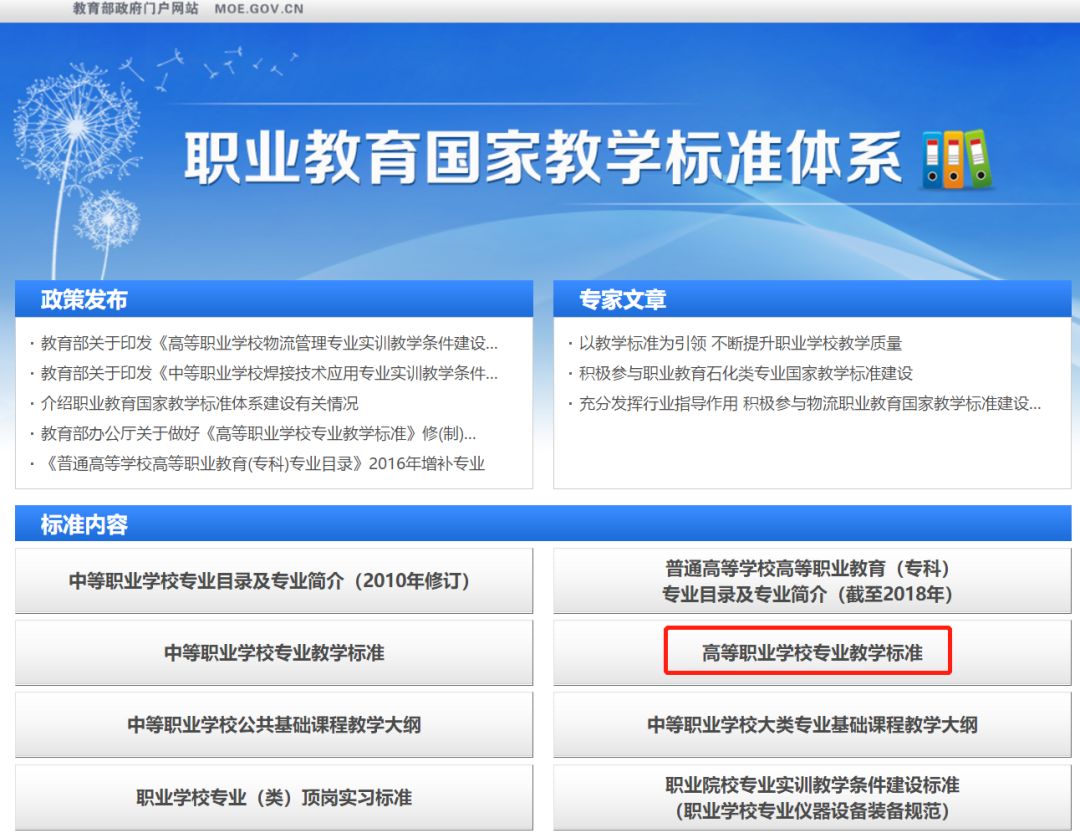Click the highlighted 高等职业学校专业教学标准 button
This screenshot has height=833, width=1080.
click(x=811, y=653)
